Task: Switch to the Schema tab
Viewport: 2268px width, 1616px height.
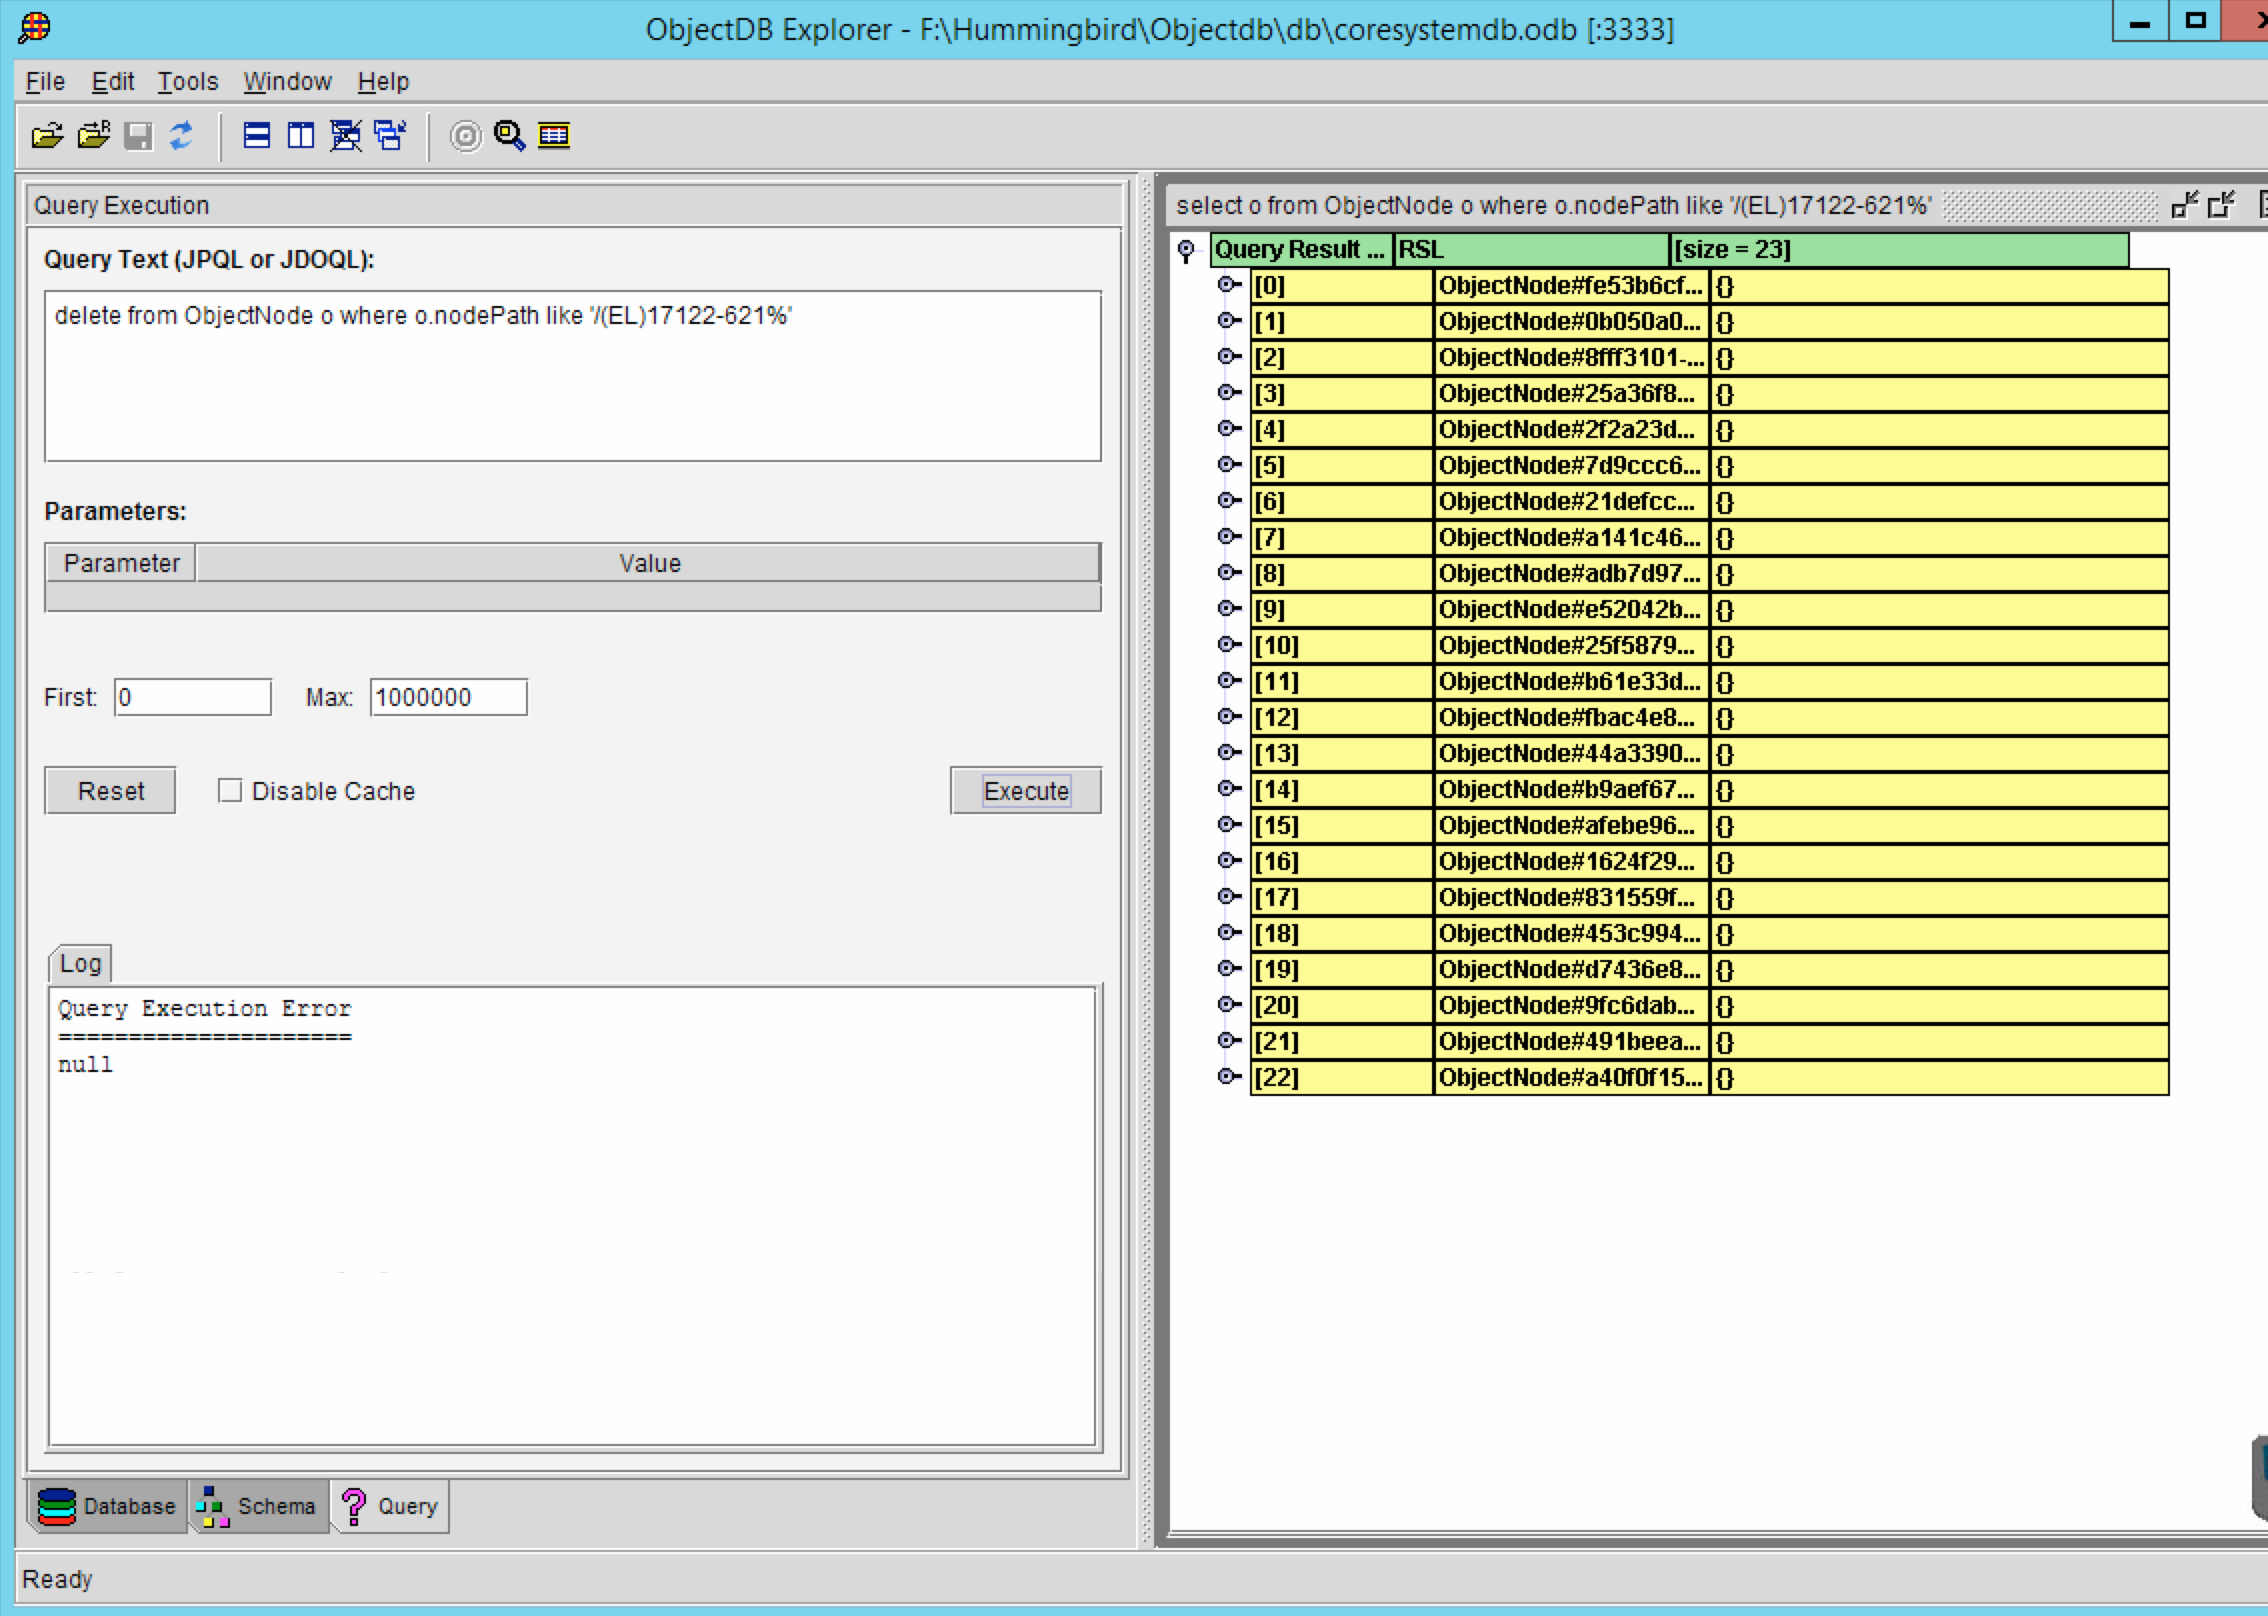Action: click(258, 1506)
